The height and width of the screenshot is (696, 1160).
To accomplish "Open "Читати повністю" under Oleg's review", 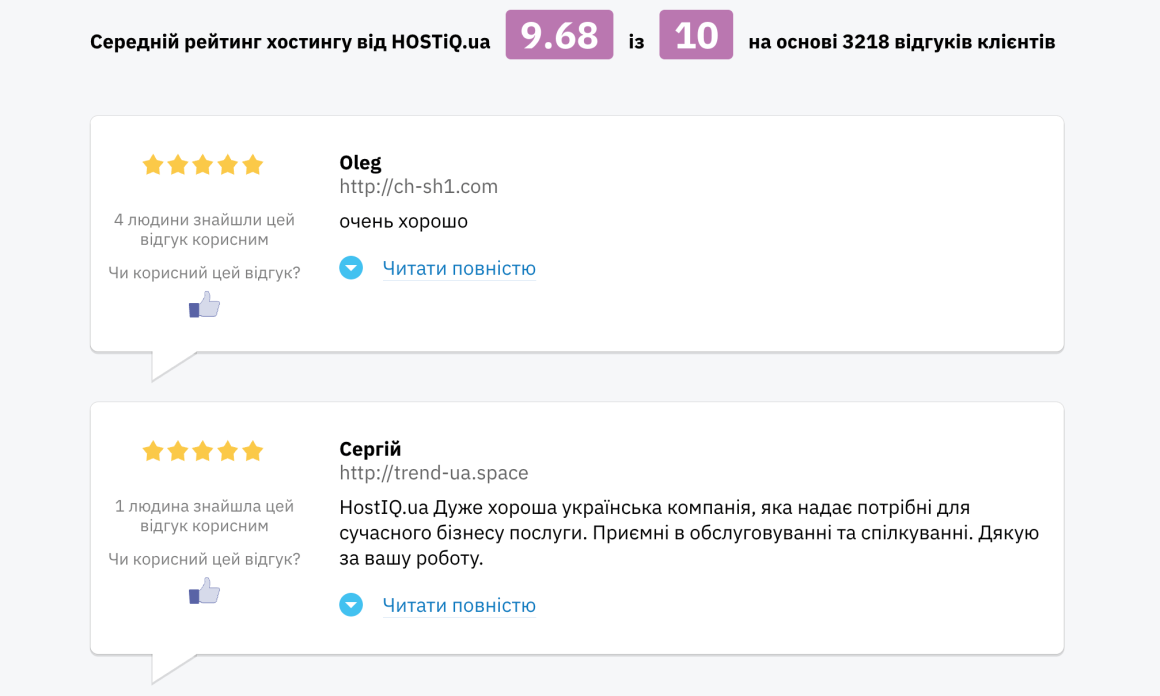I will [459, 268].
